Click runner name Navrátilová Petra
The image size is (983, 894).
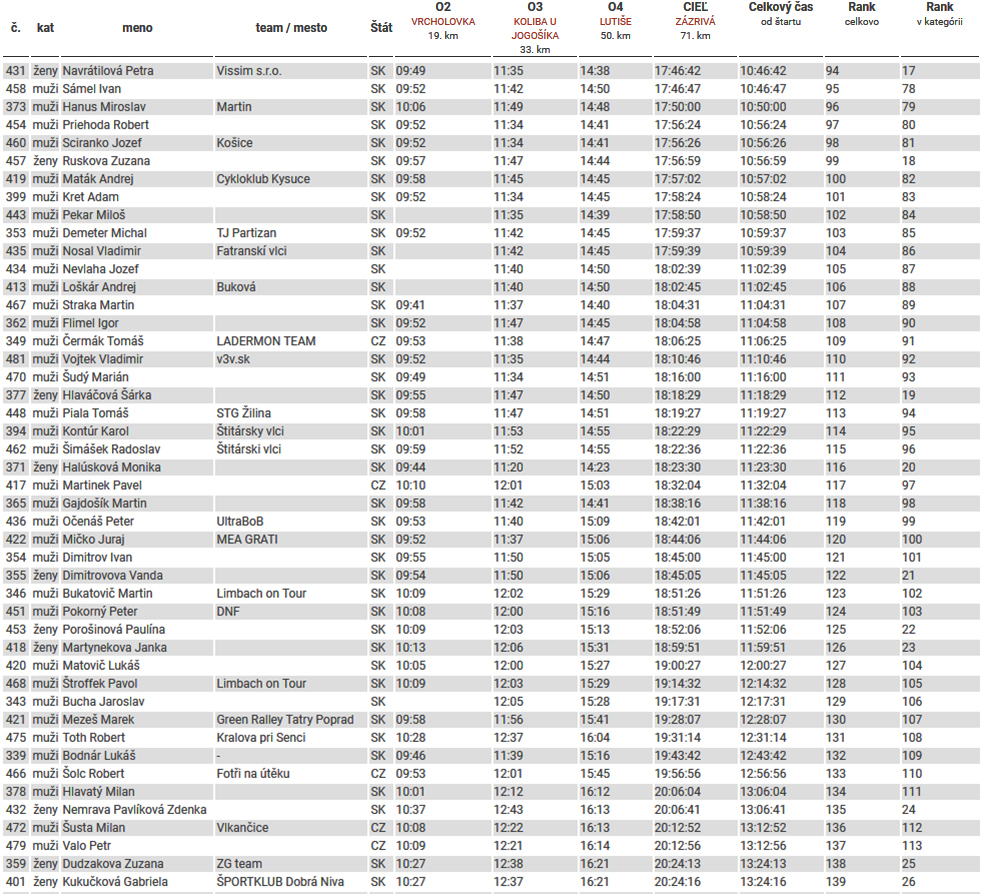[108, 71]
